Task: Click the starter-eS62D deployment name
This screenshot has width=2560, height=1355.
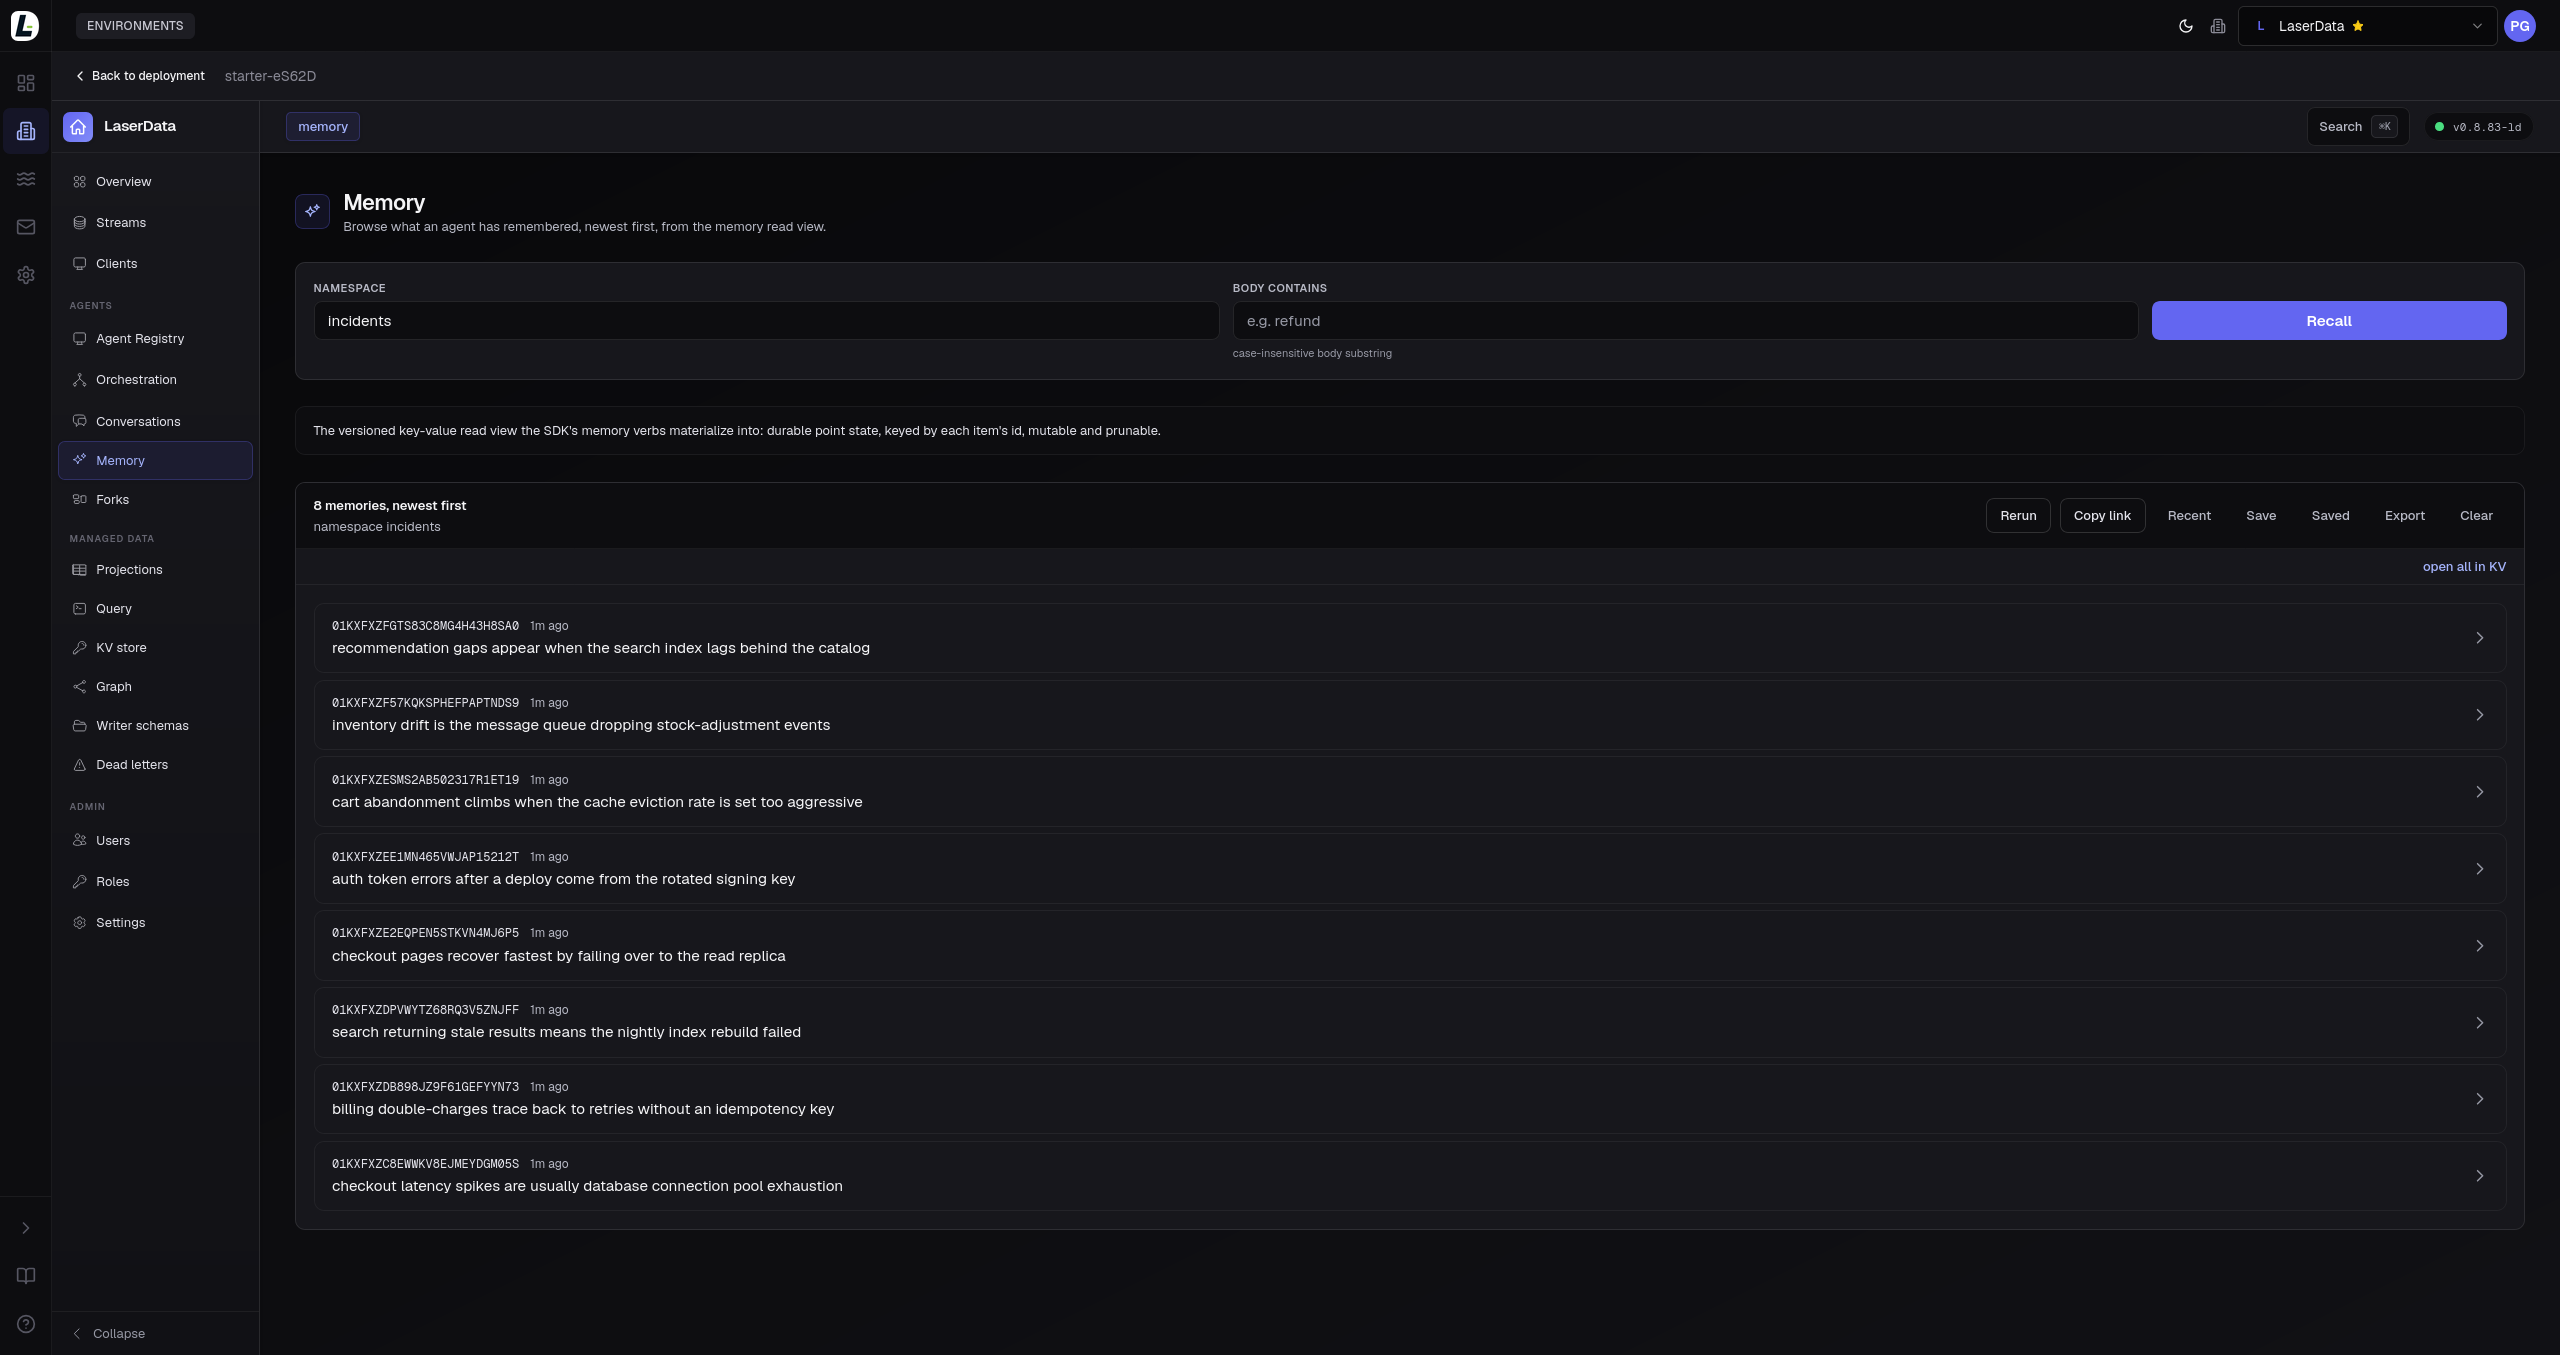Action: pos(270,76)
